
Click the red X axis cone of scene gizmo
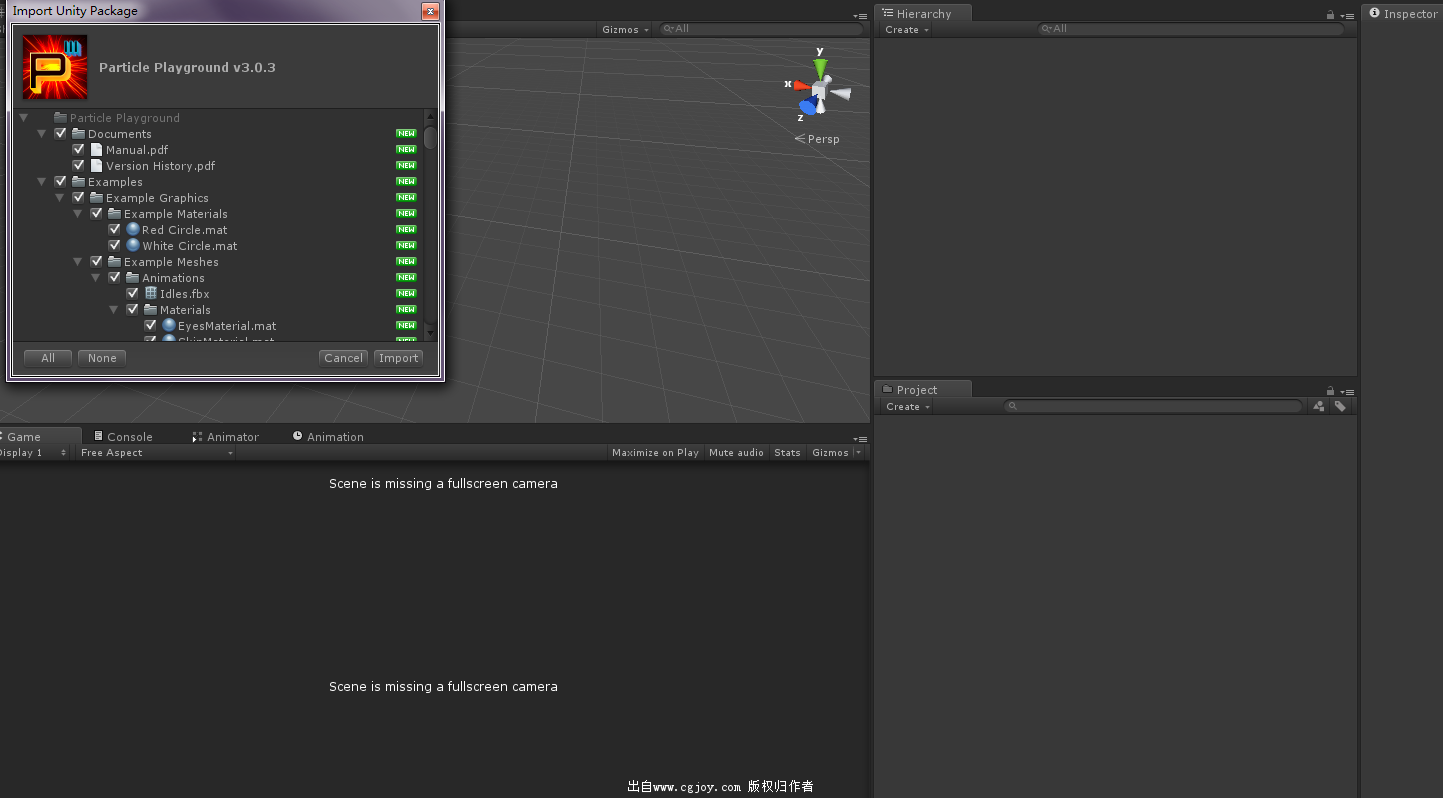click(x=802, y=85)
